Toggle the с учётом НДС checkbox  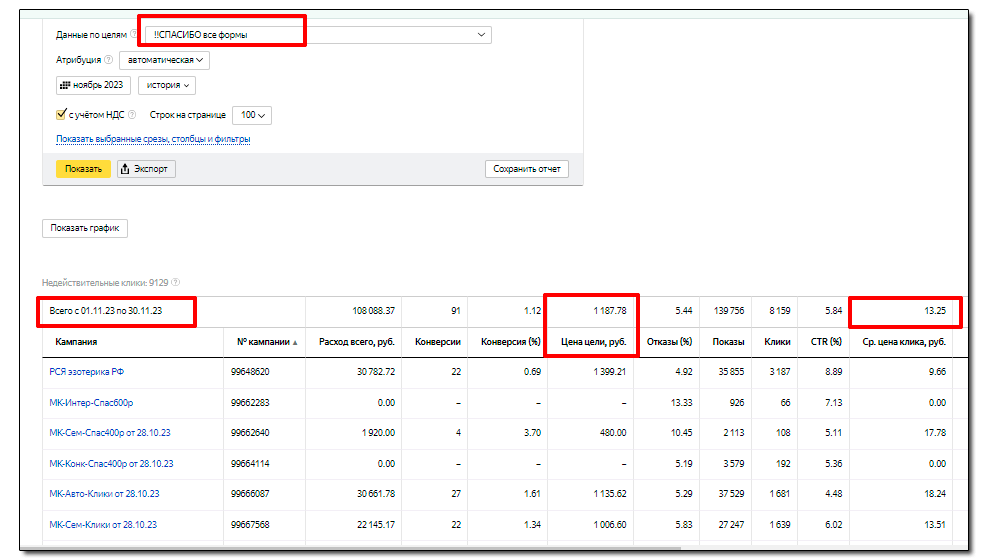pos(61,115)
